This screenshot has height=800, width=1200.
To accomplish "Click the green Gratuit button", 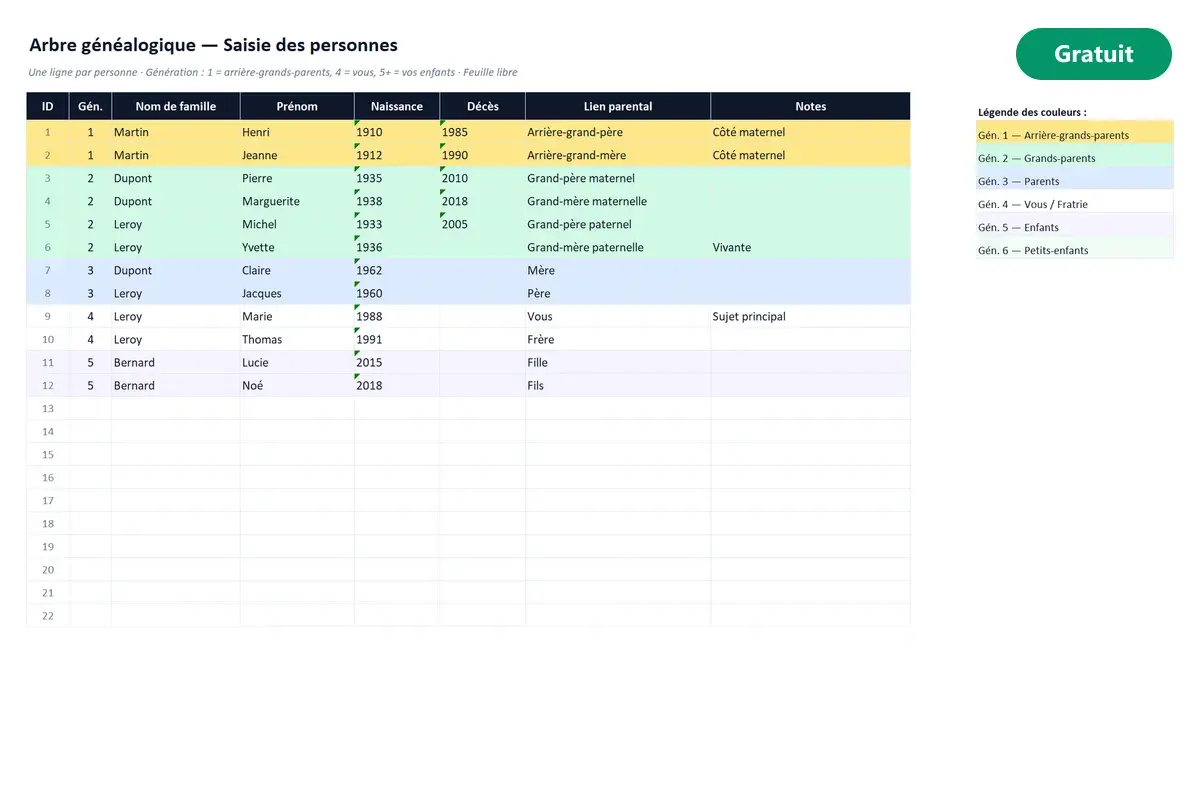I will [1093, 54].
